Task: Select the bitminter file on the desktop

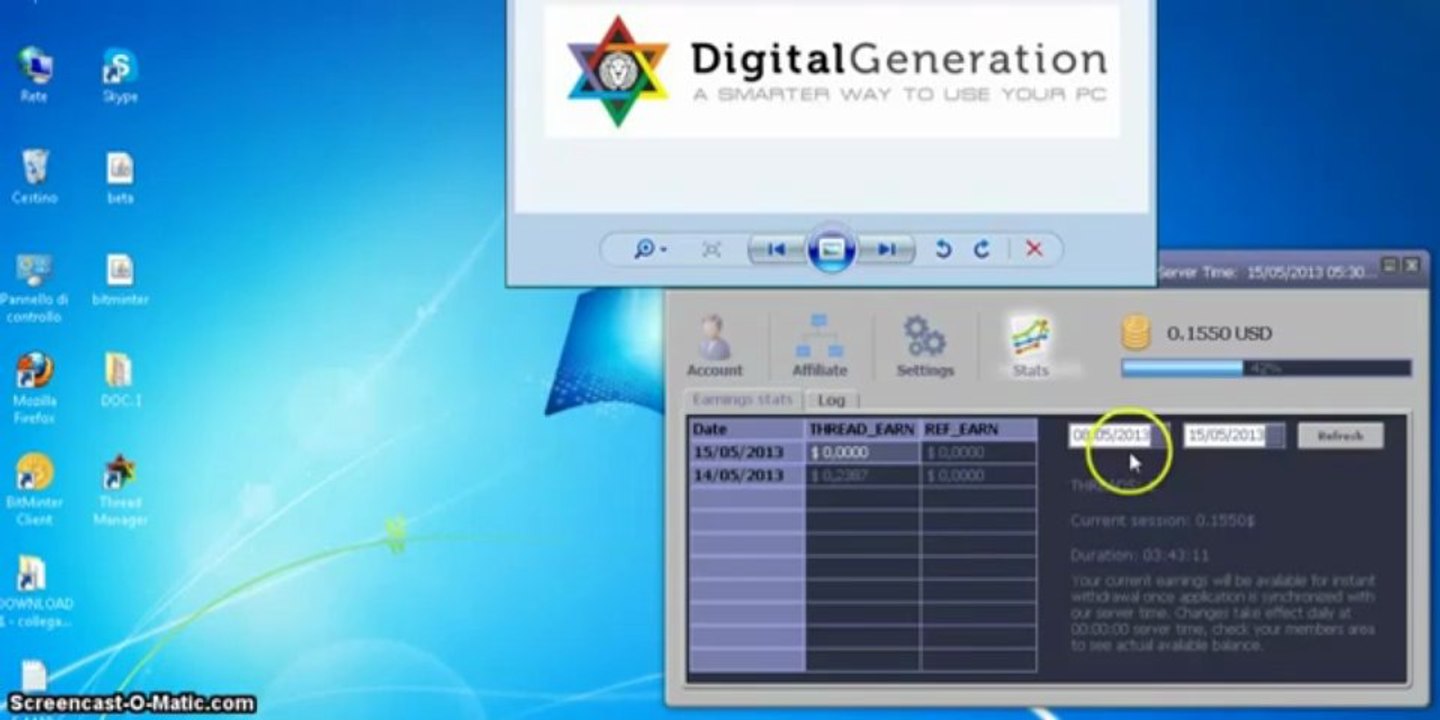Action: click(x=120, y=279)
